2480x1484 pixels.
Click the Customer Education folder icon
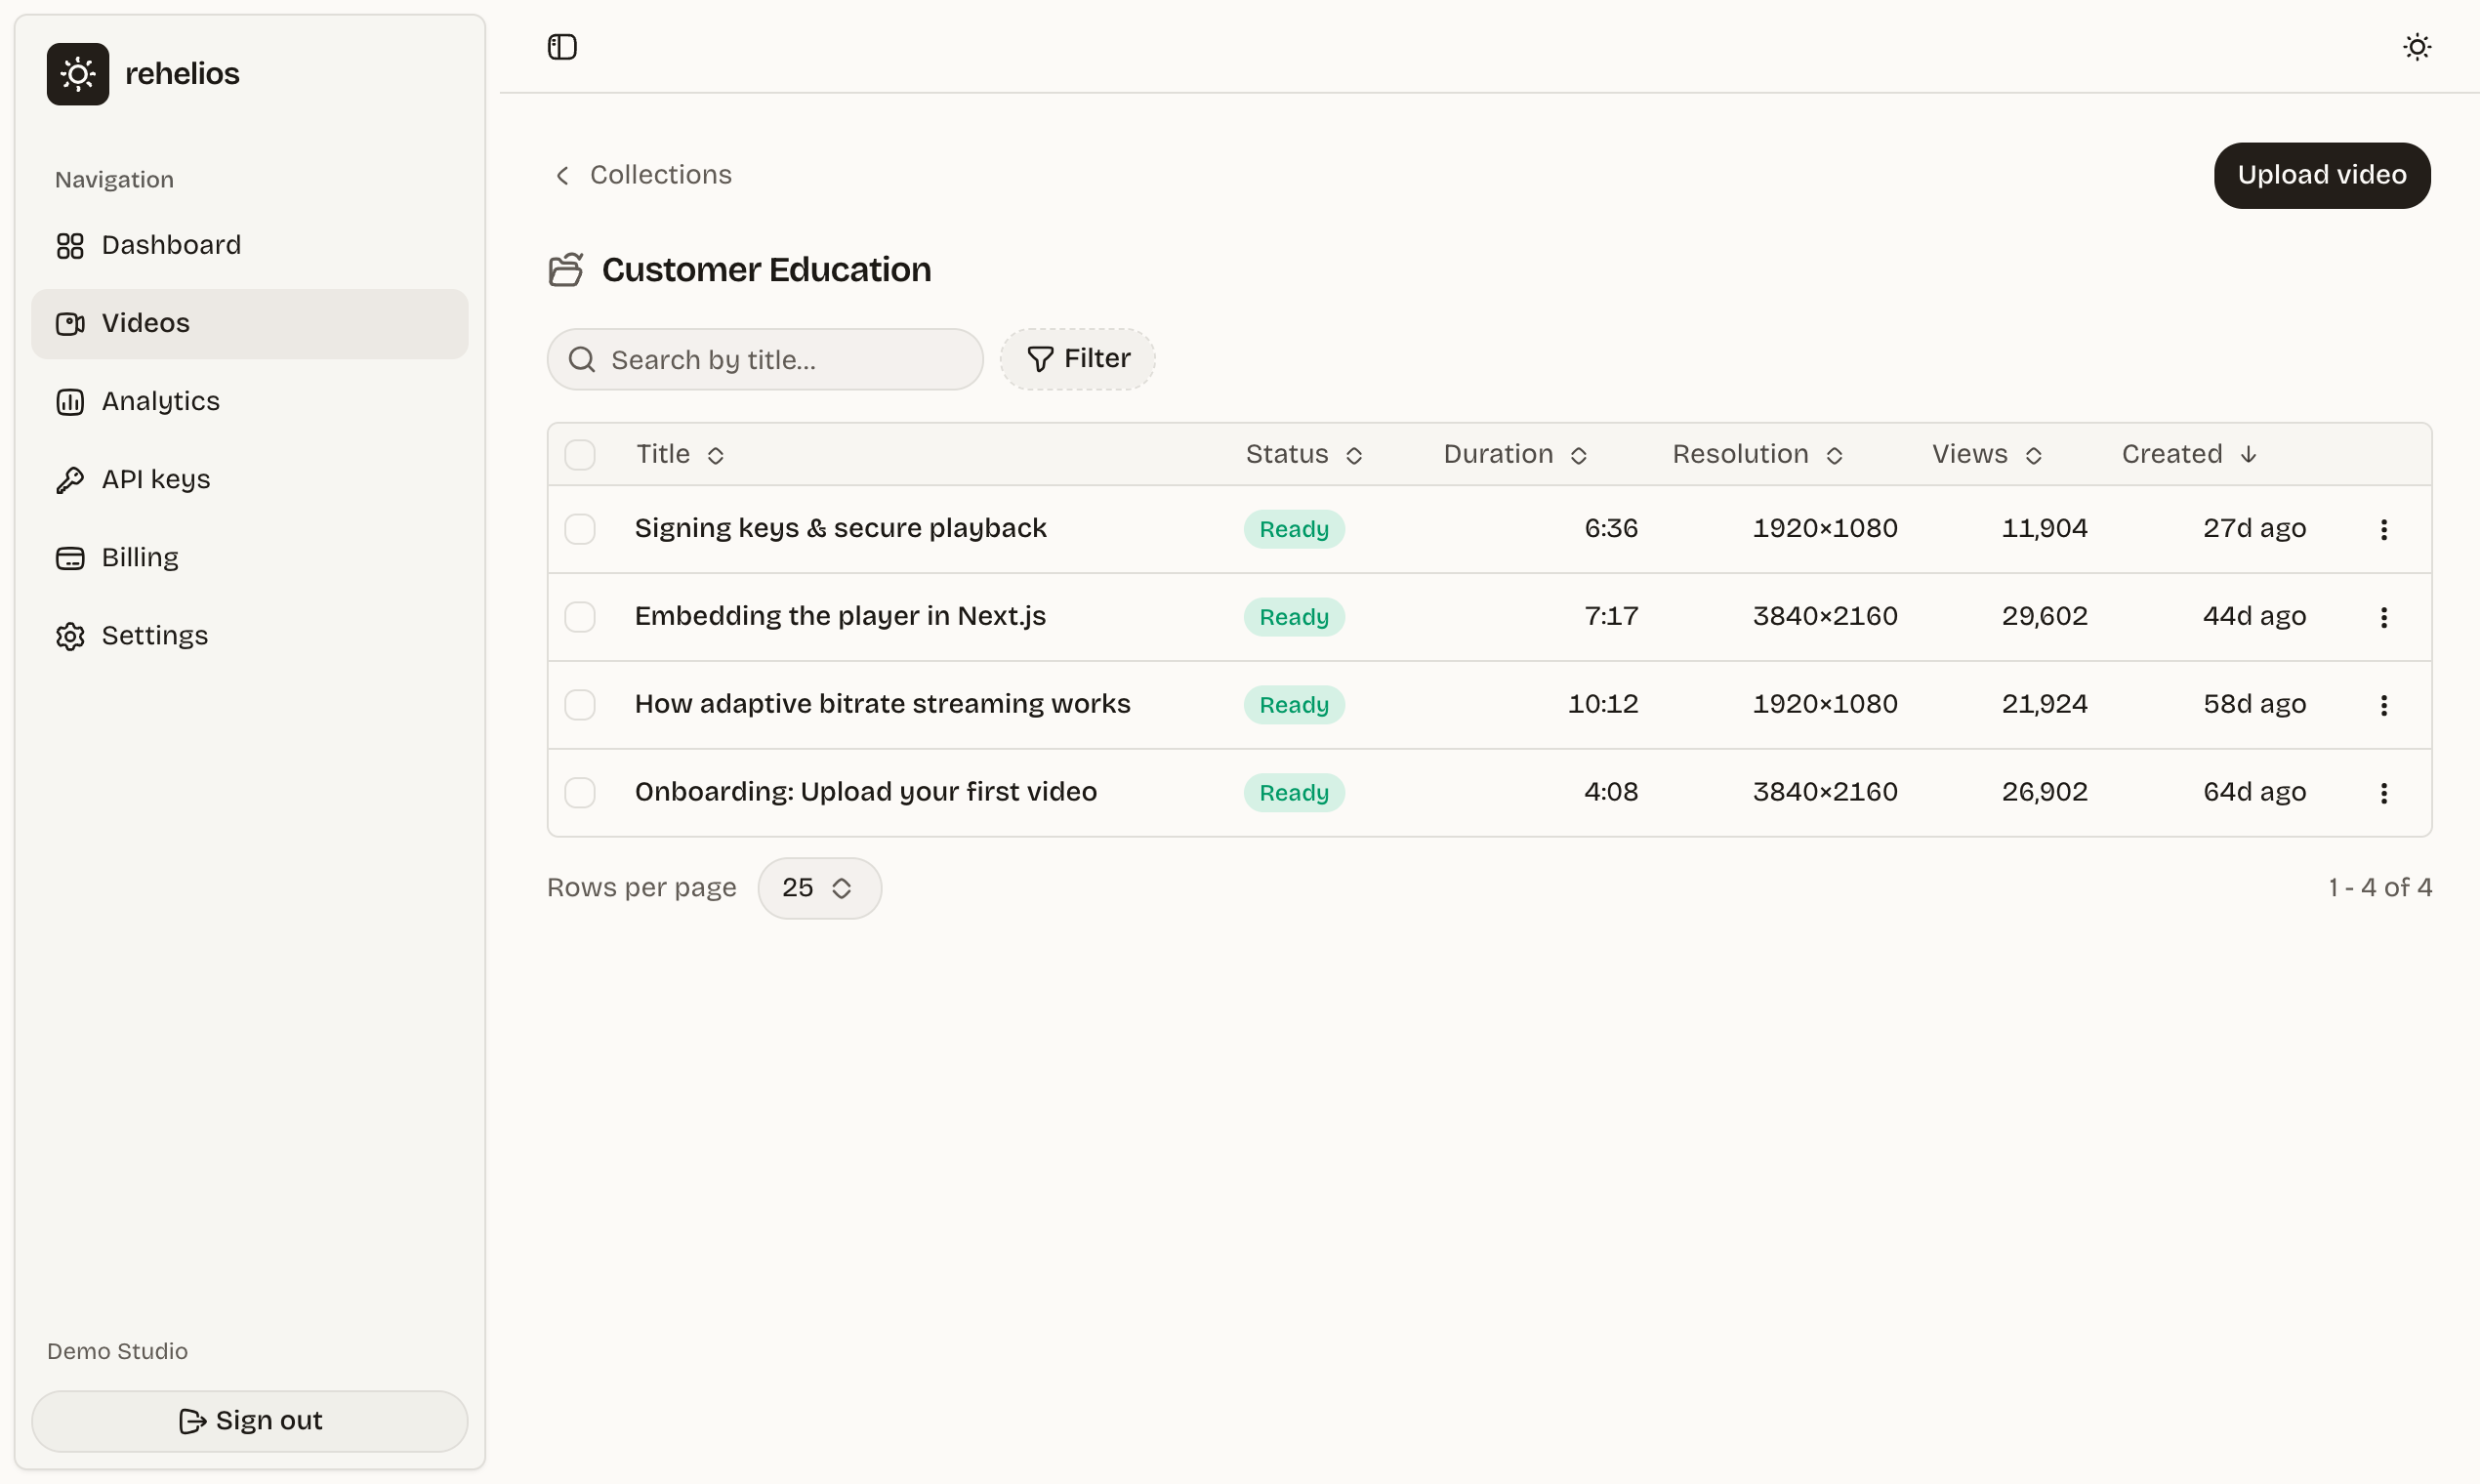click(565, 270)
